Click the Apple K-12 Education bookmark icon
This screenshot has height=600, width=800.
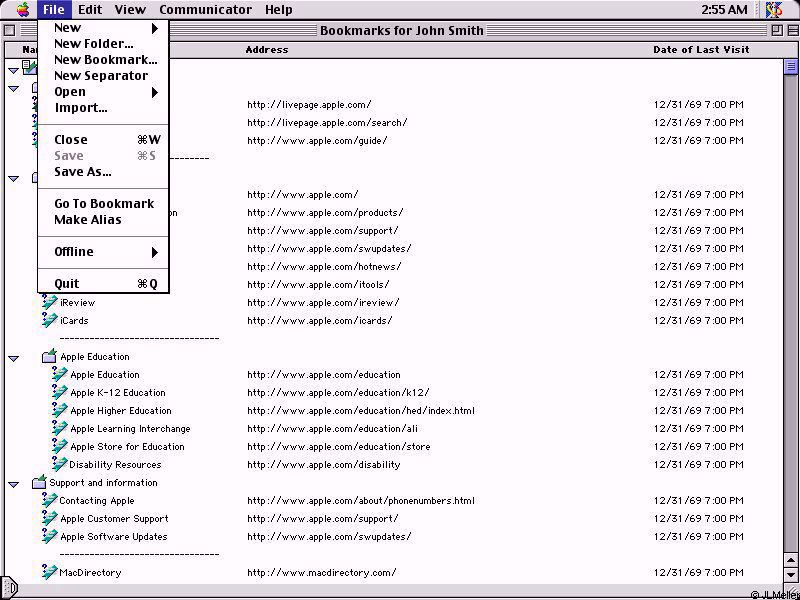tap(60, 392)
